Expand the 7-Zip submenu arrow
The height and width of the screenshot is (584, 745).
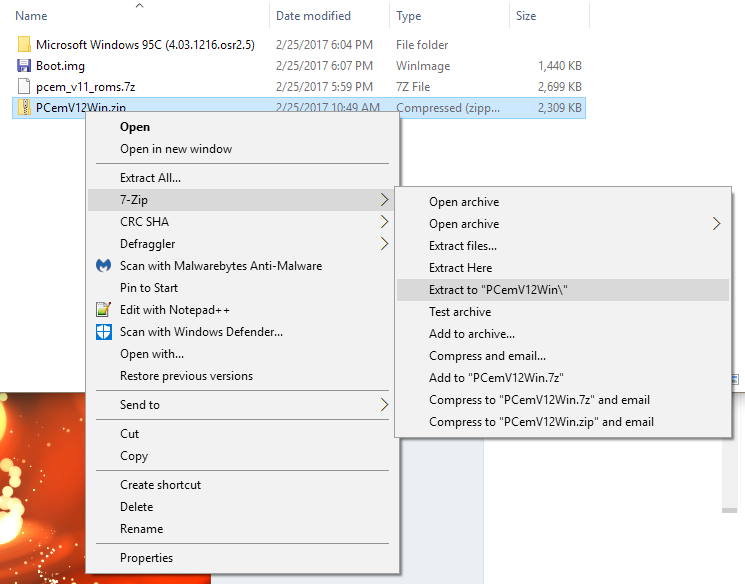[x=384, y=200]
